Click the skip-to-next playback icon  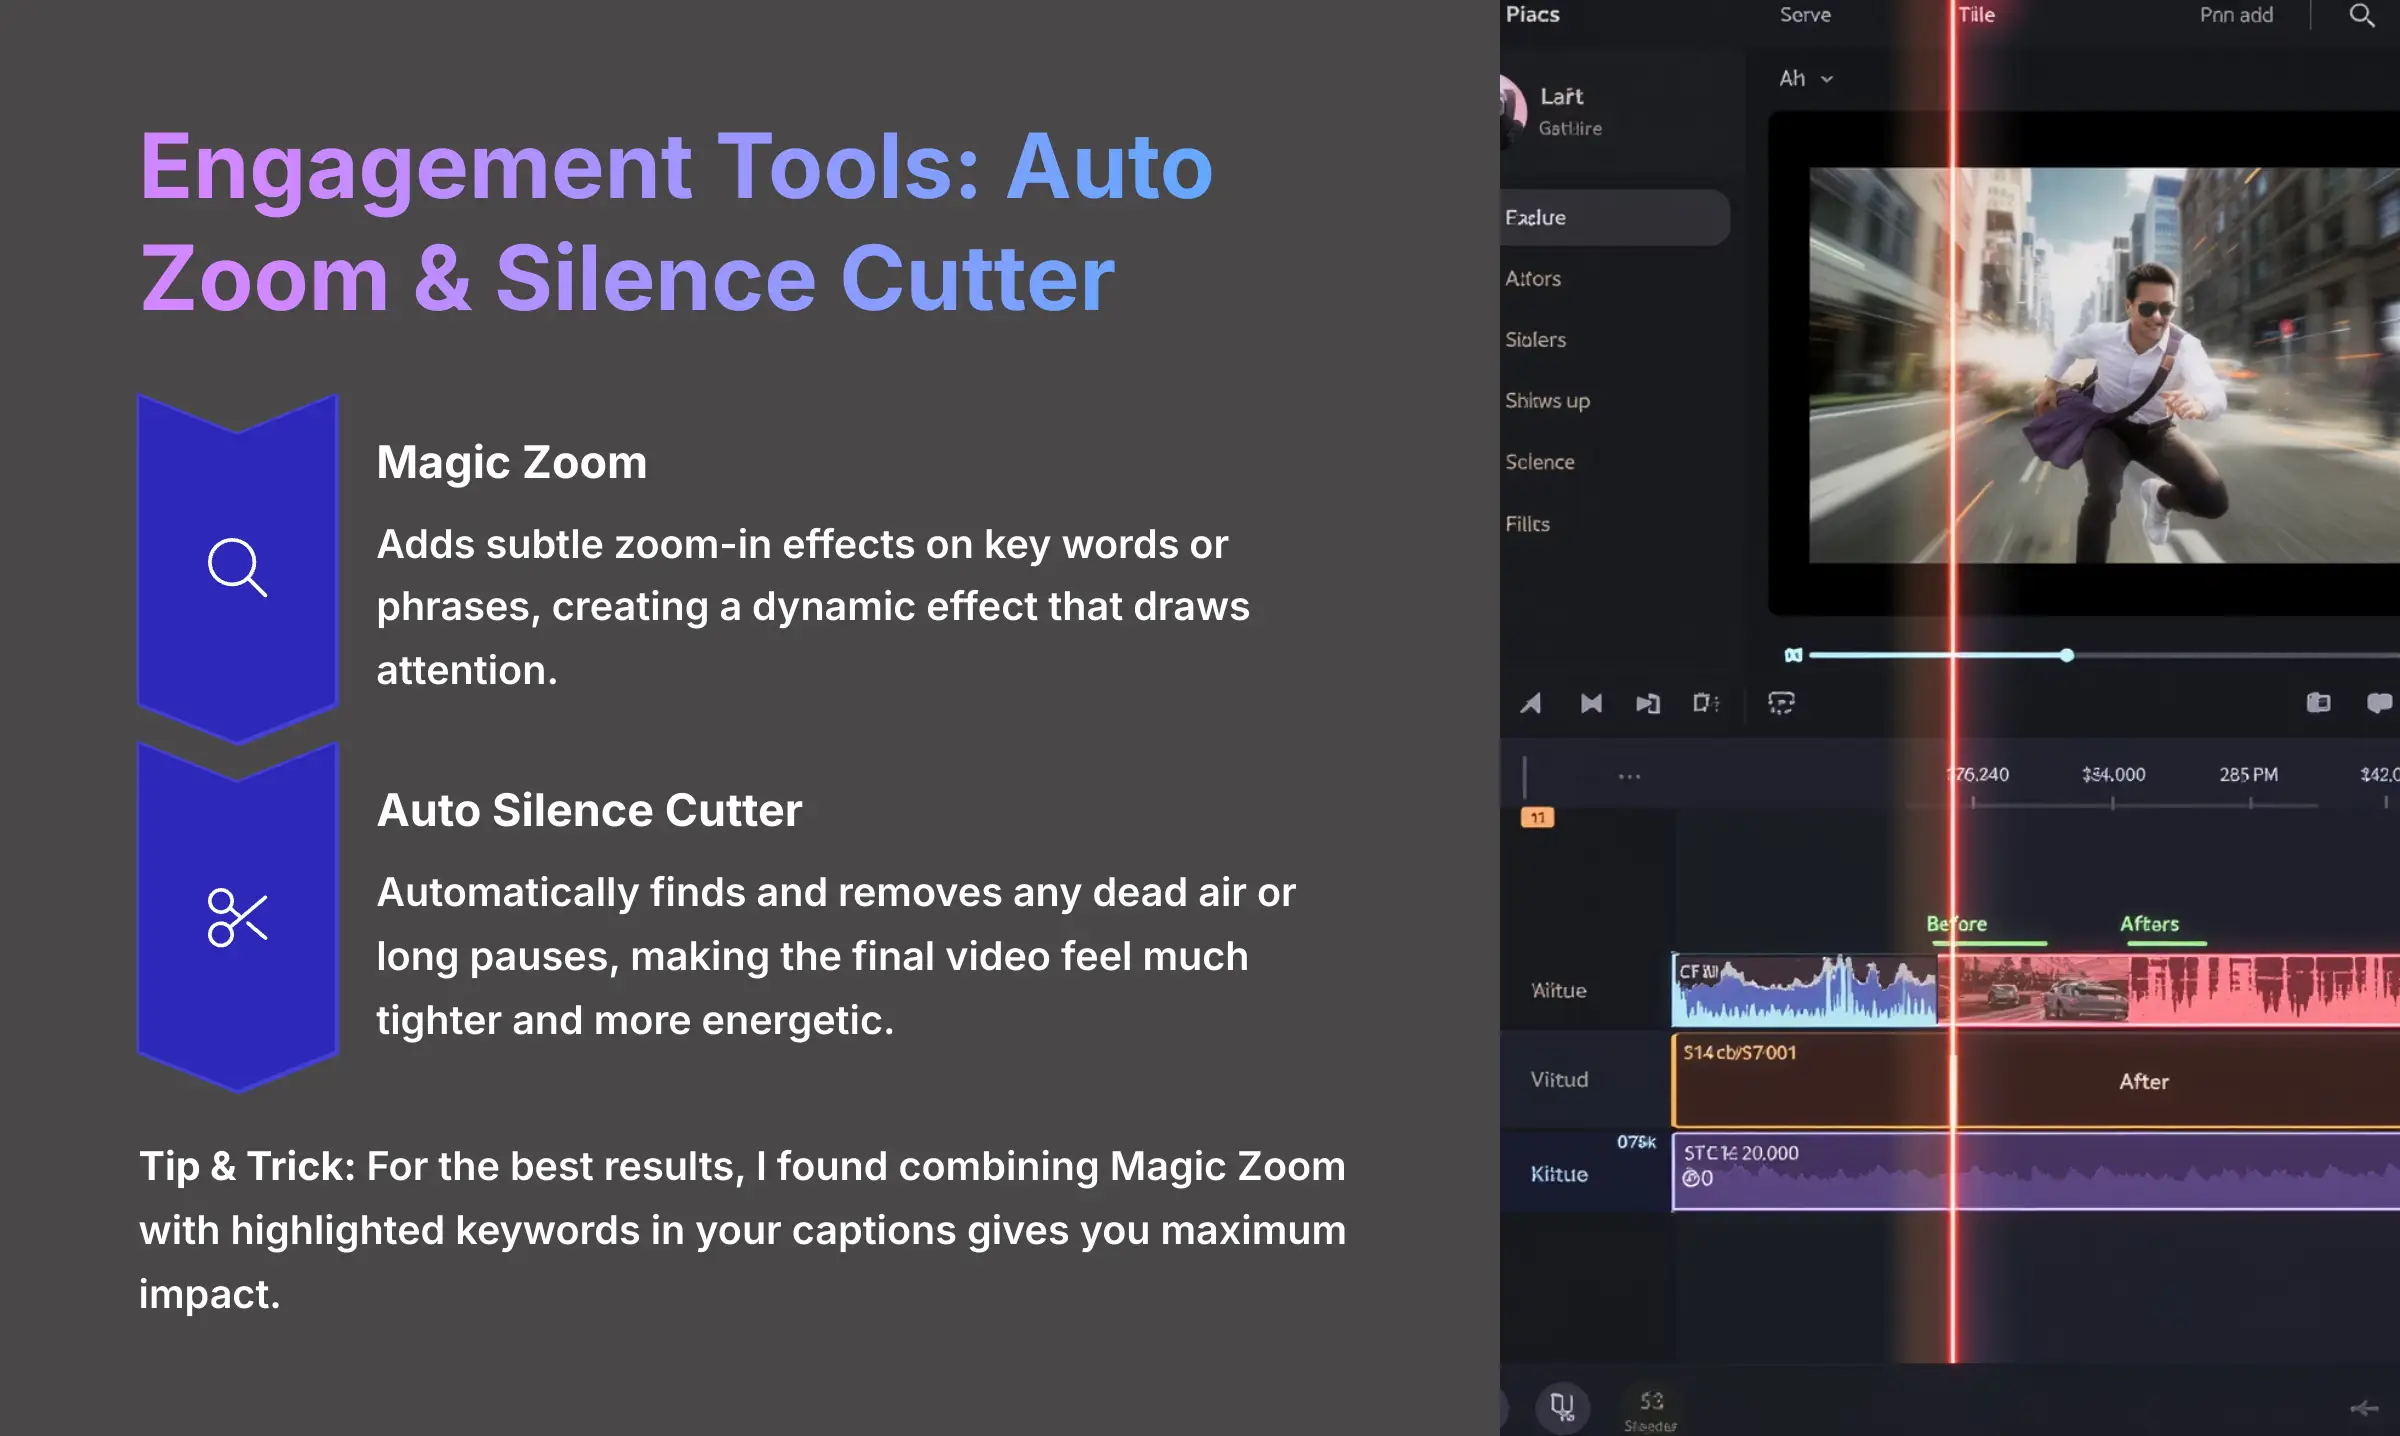[1648, 703]
